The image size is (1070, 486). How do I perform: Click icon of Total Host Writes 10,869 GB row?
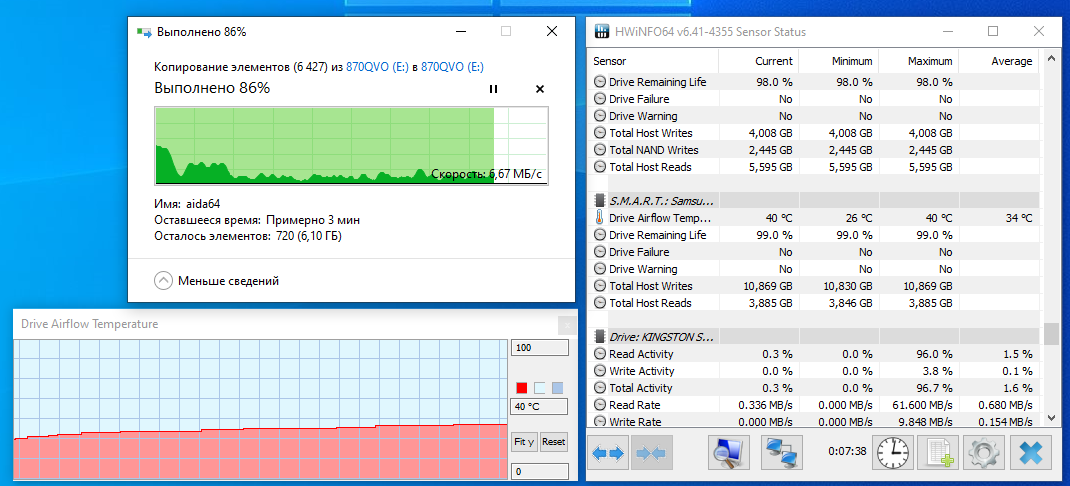click(600, 286)
